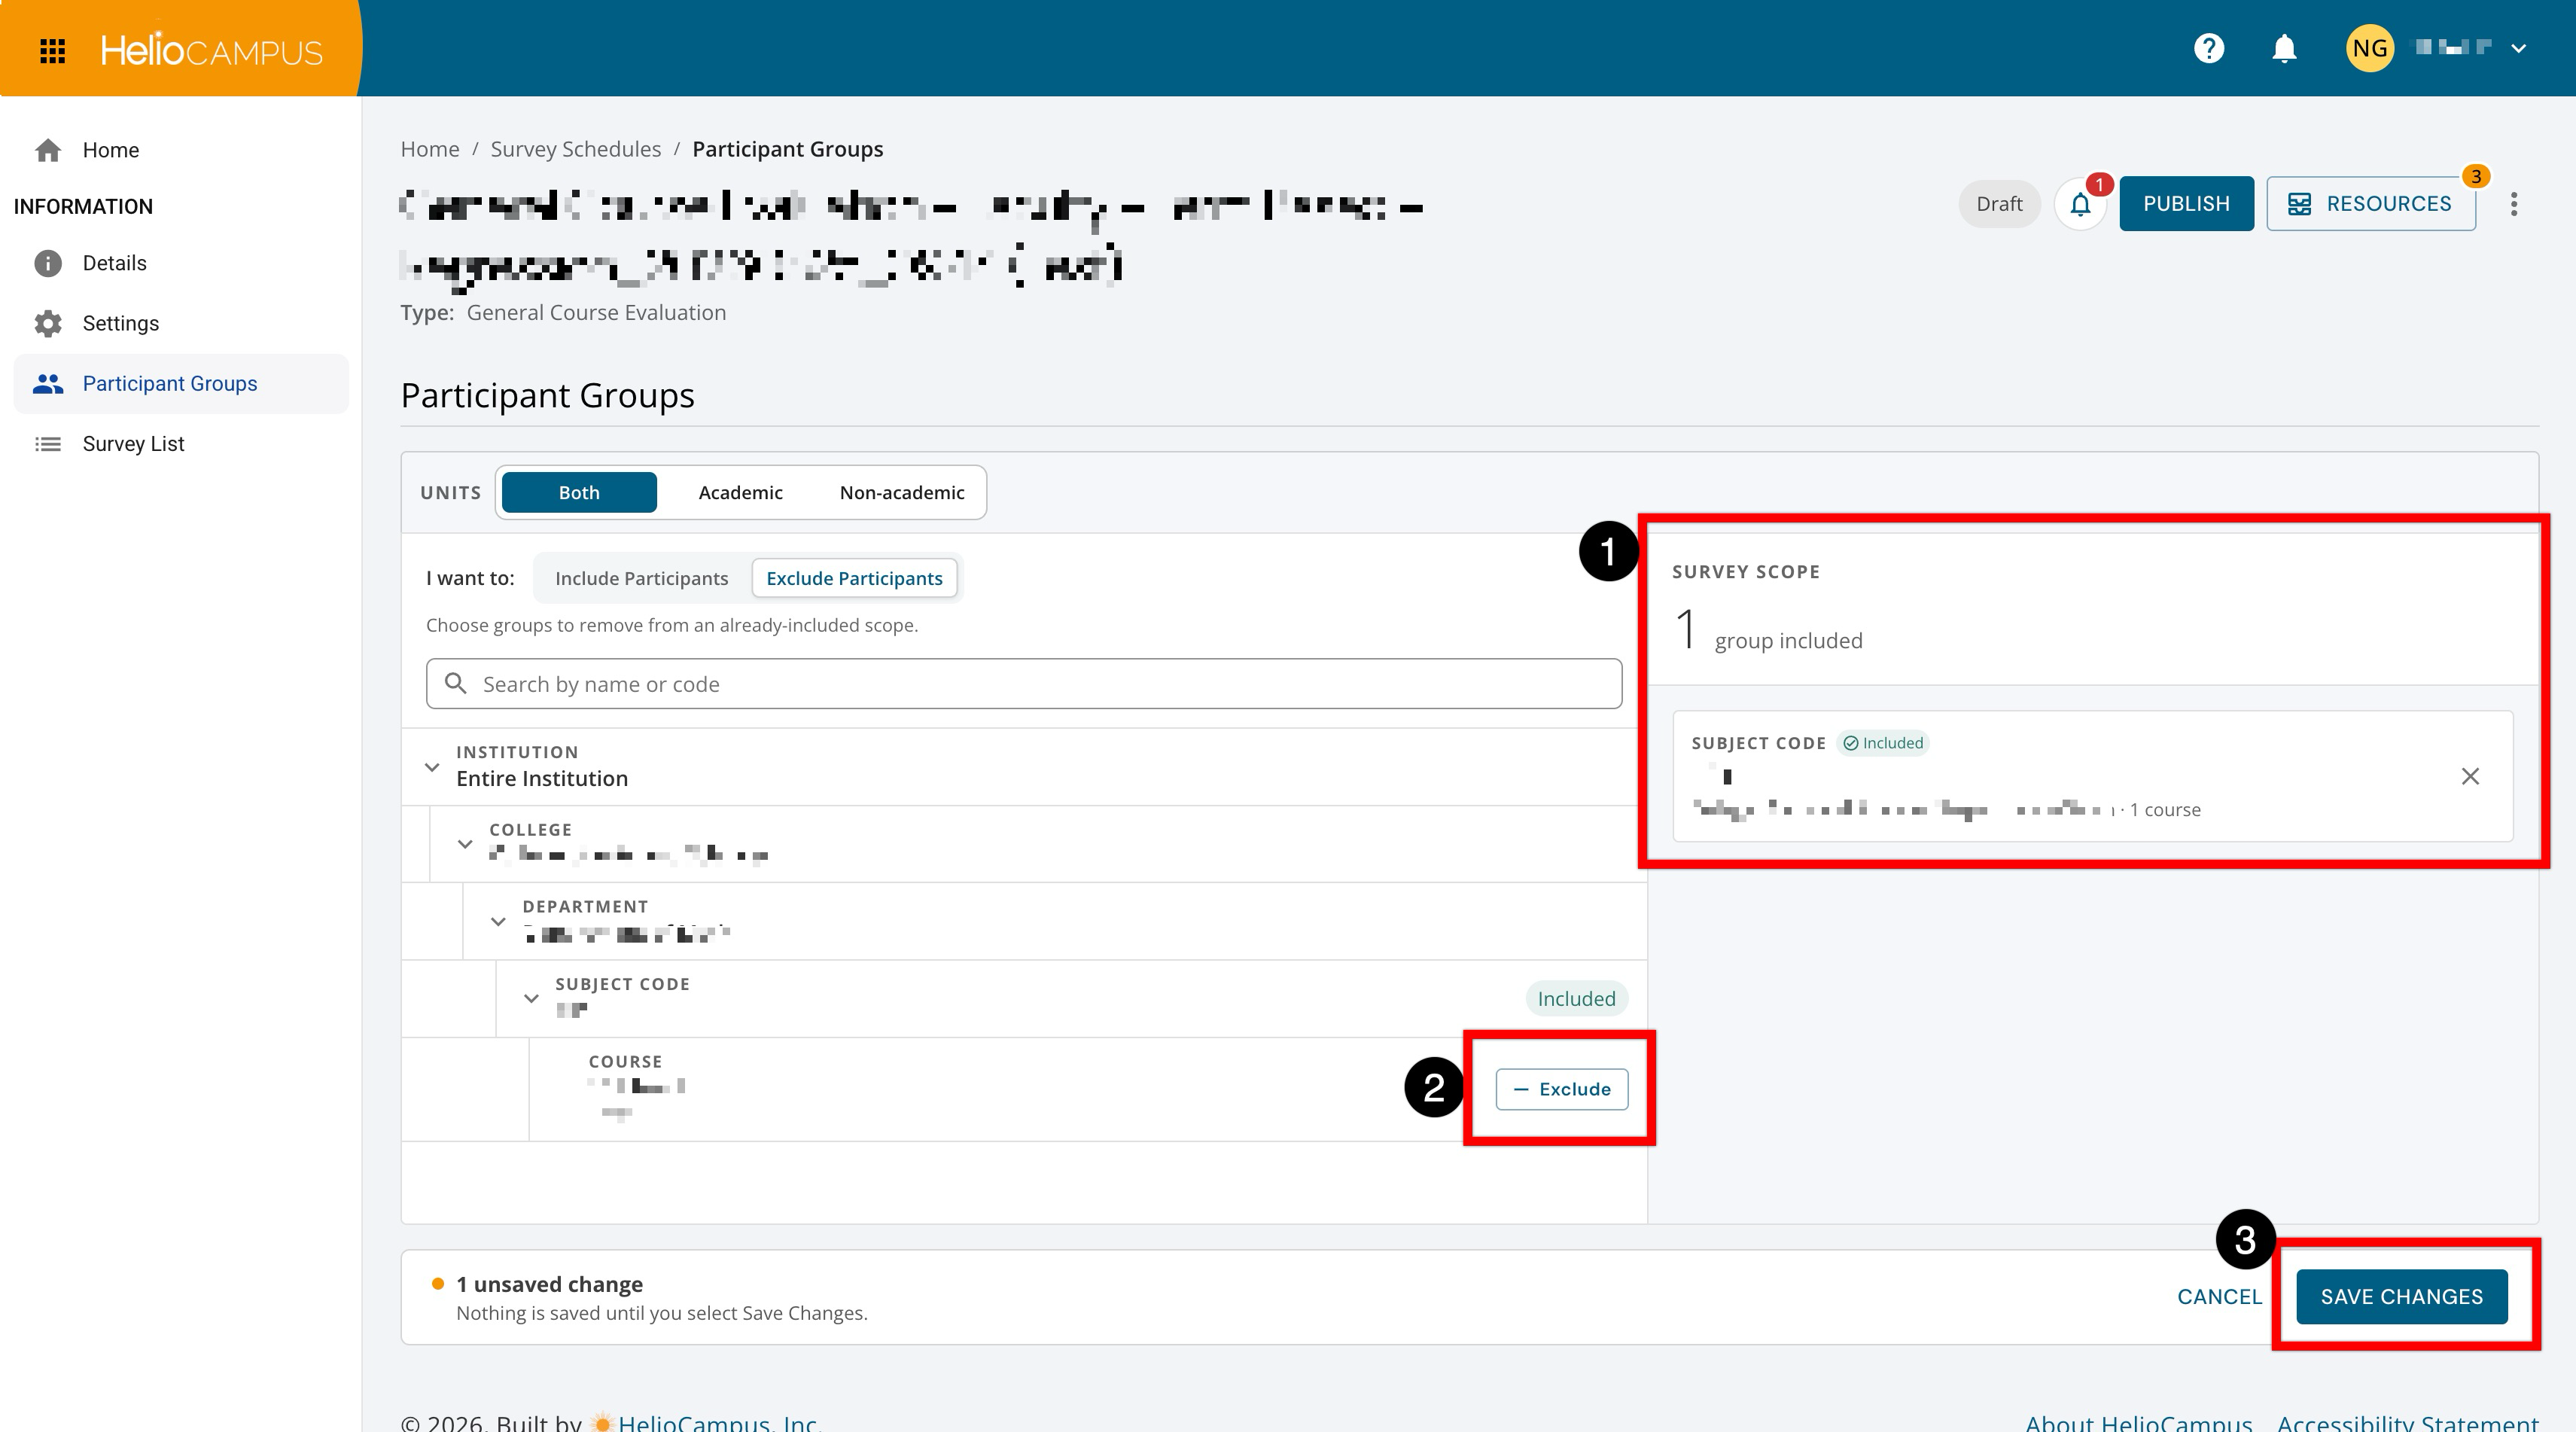Click the search magnifier icon

(x=456, y=684)
